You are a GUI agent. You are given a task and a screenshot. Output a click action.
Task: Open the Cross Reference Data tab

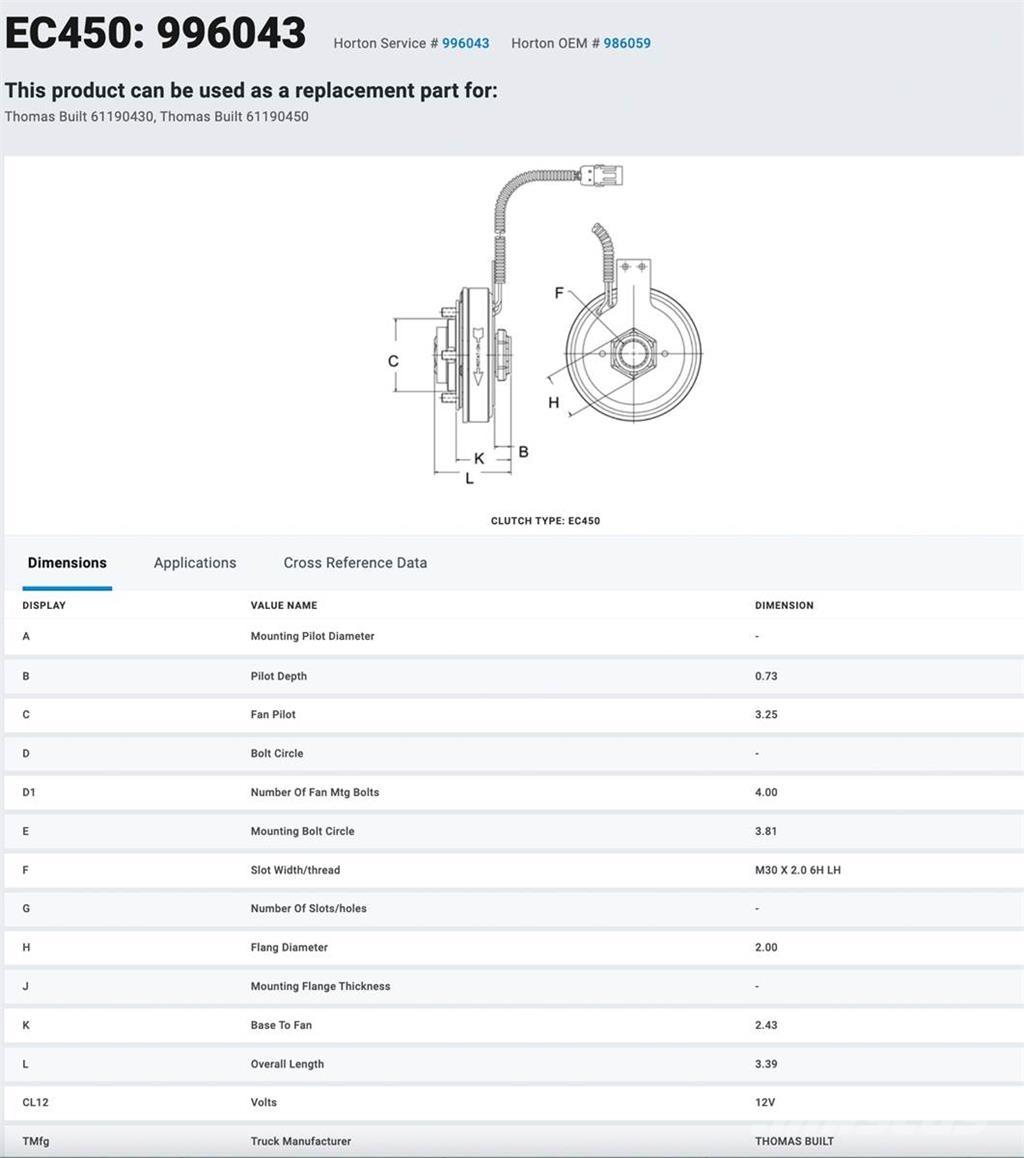pos(355,563)
